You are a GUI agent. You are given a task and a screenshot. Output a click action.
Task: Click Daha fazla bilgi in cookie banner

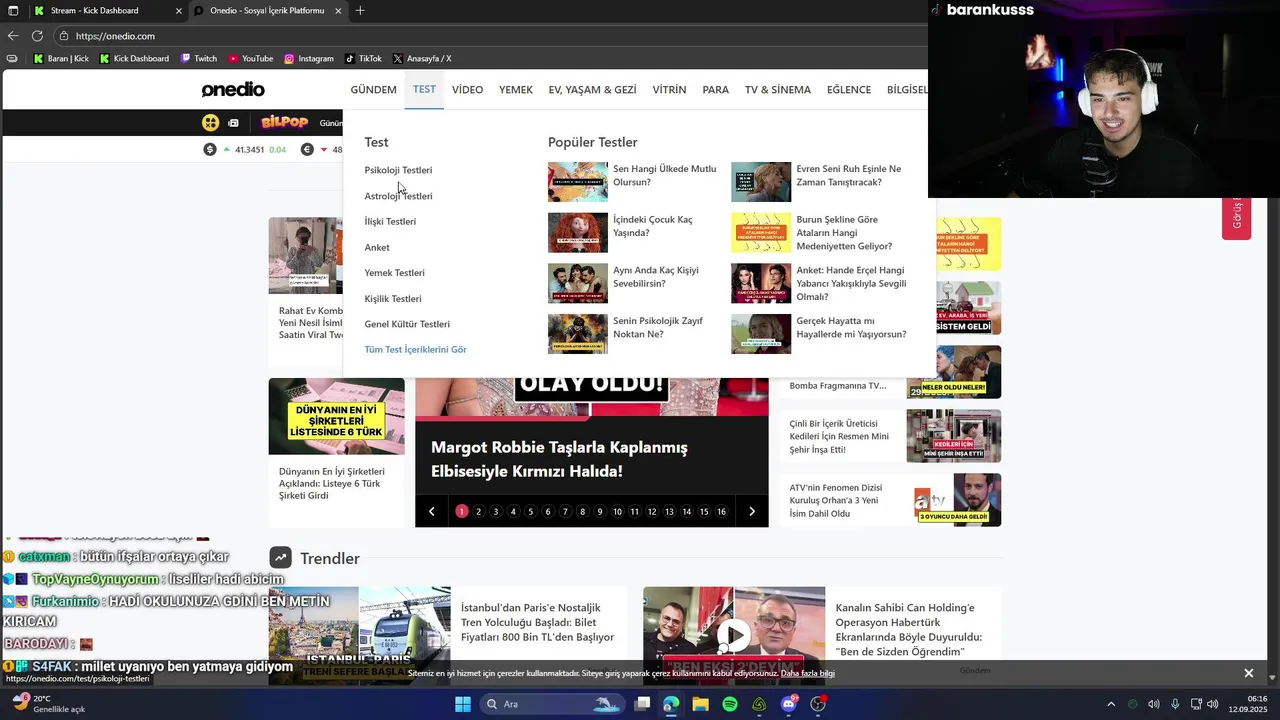(808, 673)
